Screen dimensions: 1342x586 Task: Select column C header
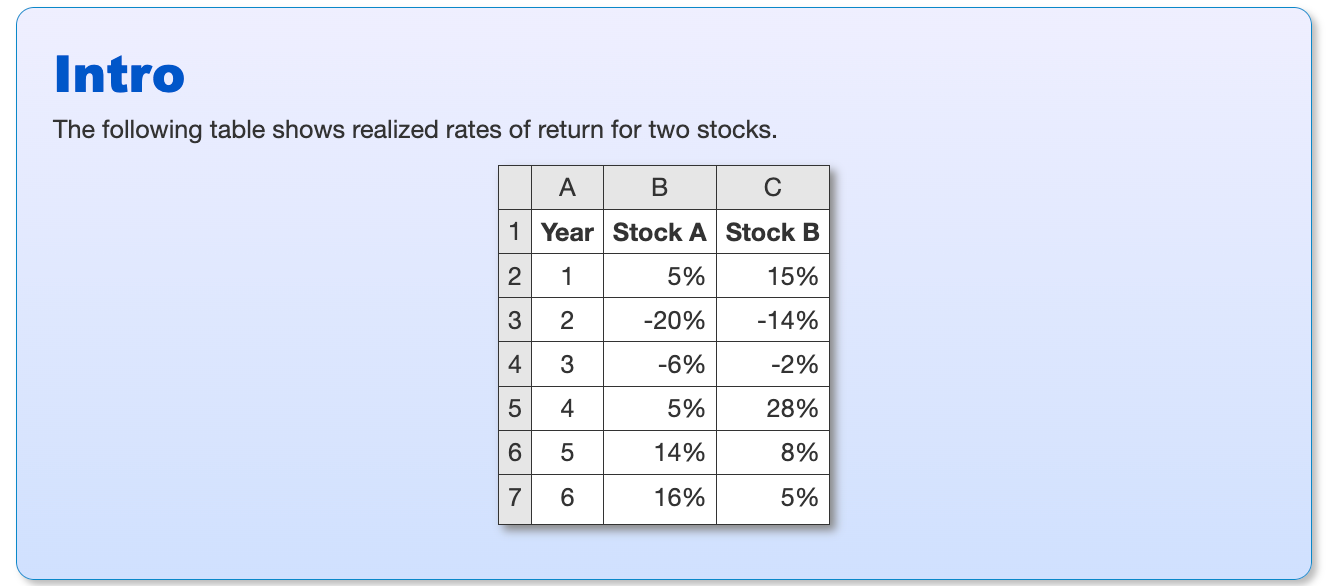(773, 187)
